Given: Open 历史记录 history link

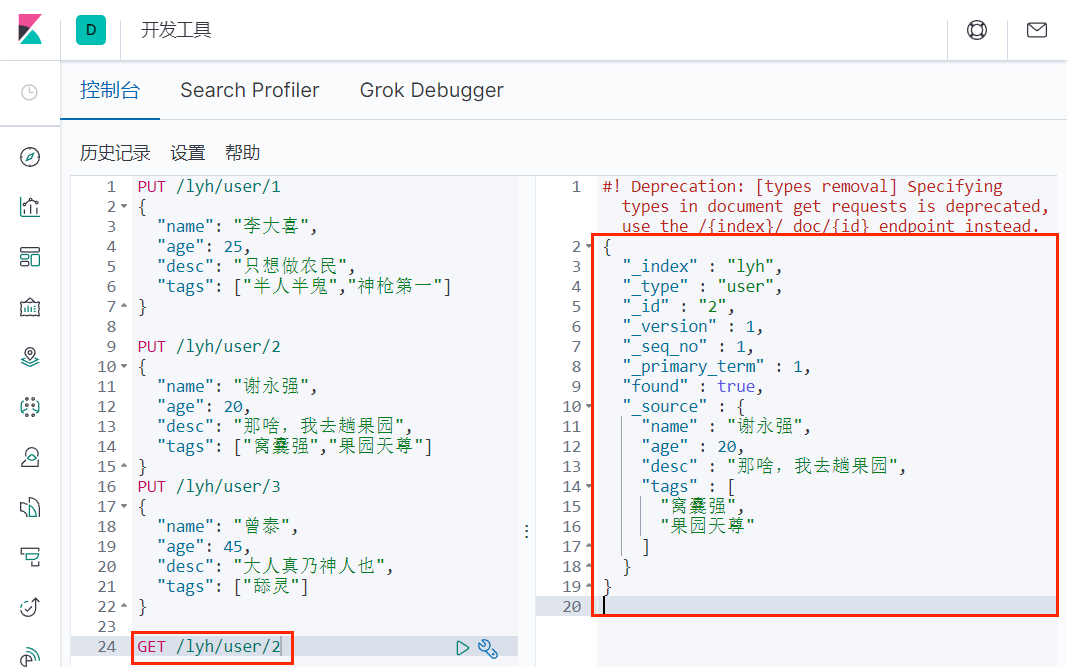Looking at the screenshot, I should [x=115, y=153].
